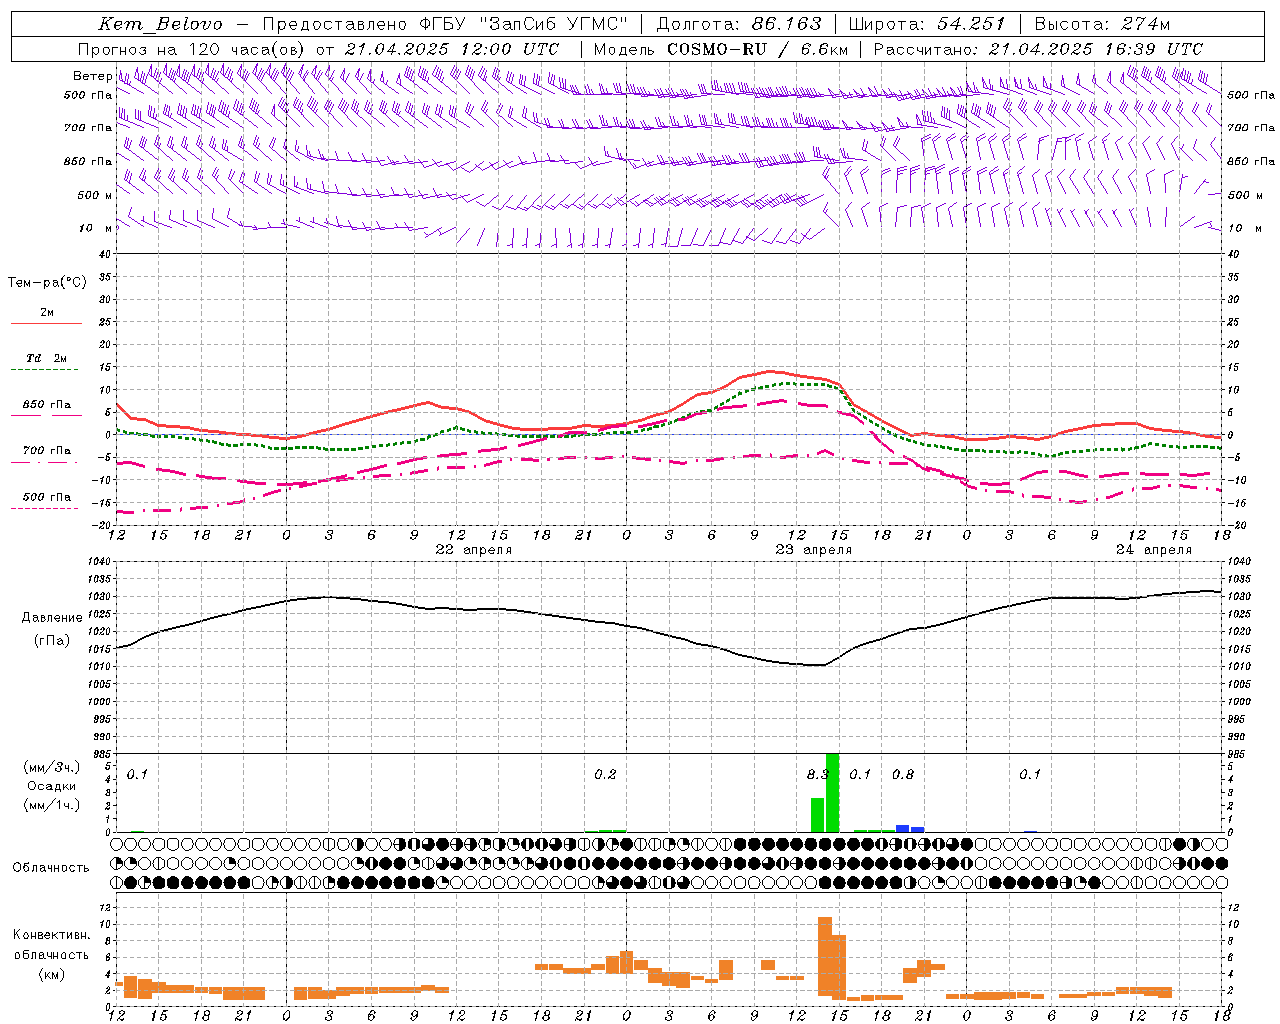Click the tallest green precipitation bar
Screen dimensions: 1280x1024
pyautogui.click(x=832, y=792)
